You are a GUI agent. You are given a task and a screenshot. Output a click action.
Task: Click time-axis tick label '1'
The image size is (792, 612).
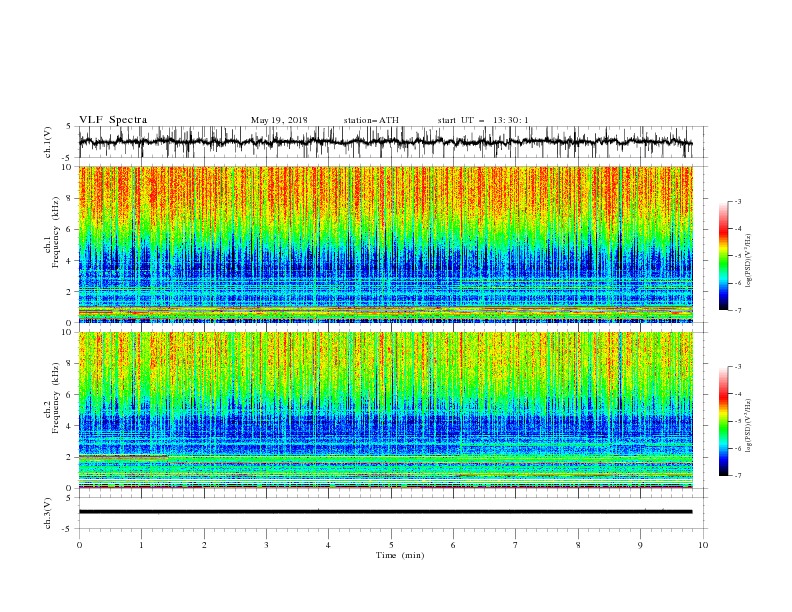click(x=141, y=545)
